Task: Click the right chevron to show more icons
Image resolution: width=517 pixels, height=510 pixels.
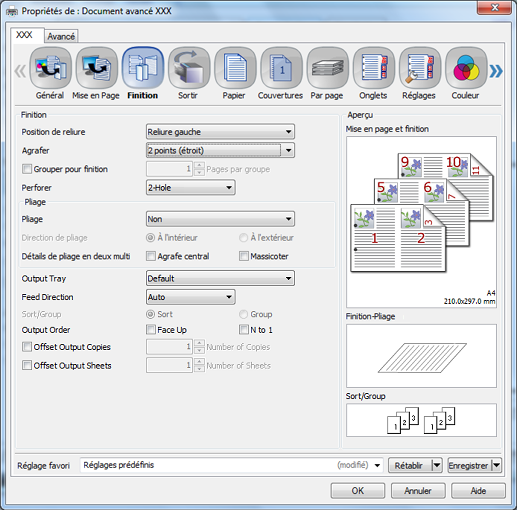Action: click(x=496, y=71)
